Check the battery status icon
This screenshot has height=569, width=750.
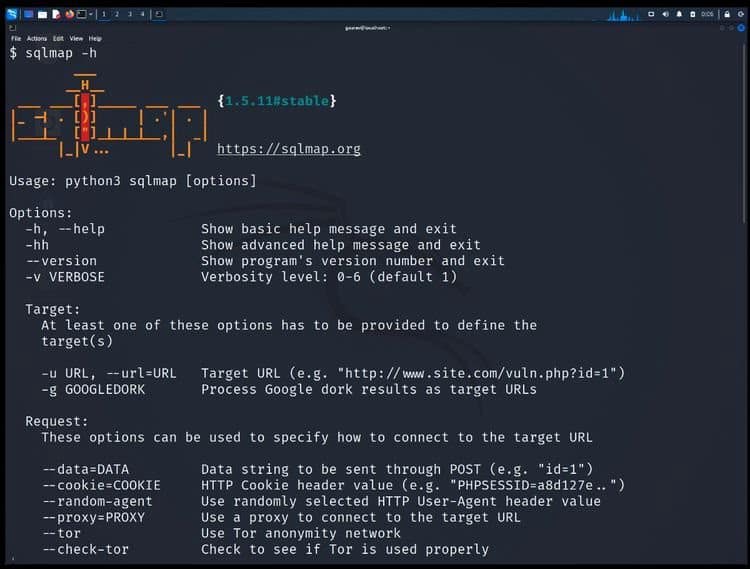click(693, 14)
